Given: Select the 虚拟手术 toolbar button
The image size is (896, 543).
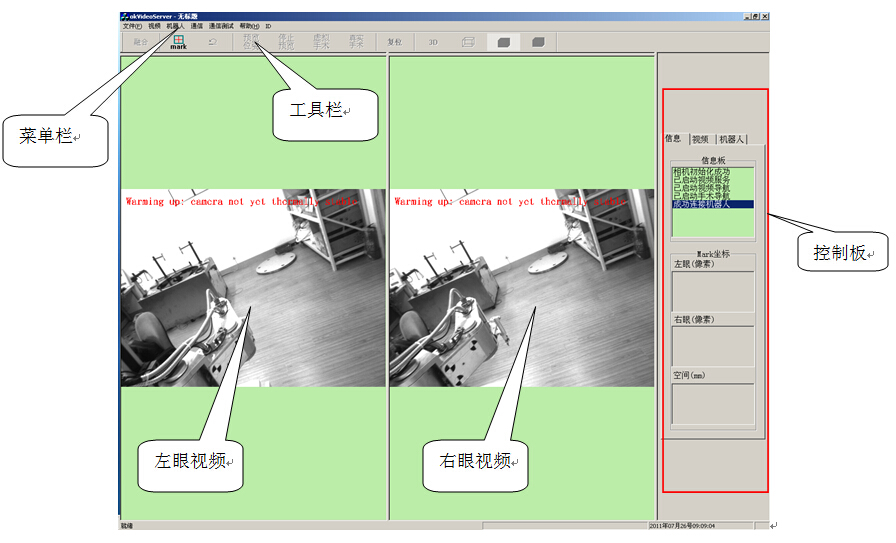Looking at the screenshot, I should point(321,42).
